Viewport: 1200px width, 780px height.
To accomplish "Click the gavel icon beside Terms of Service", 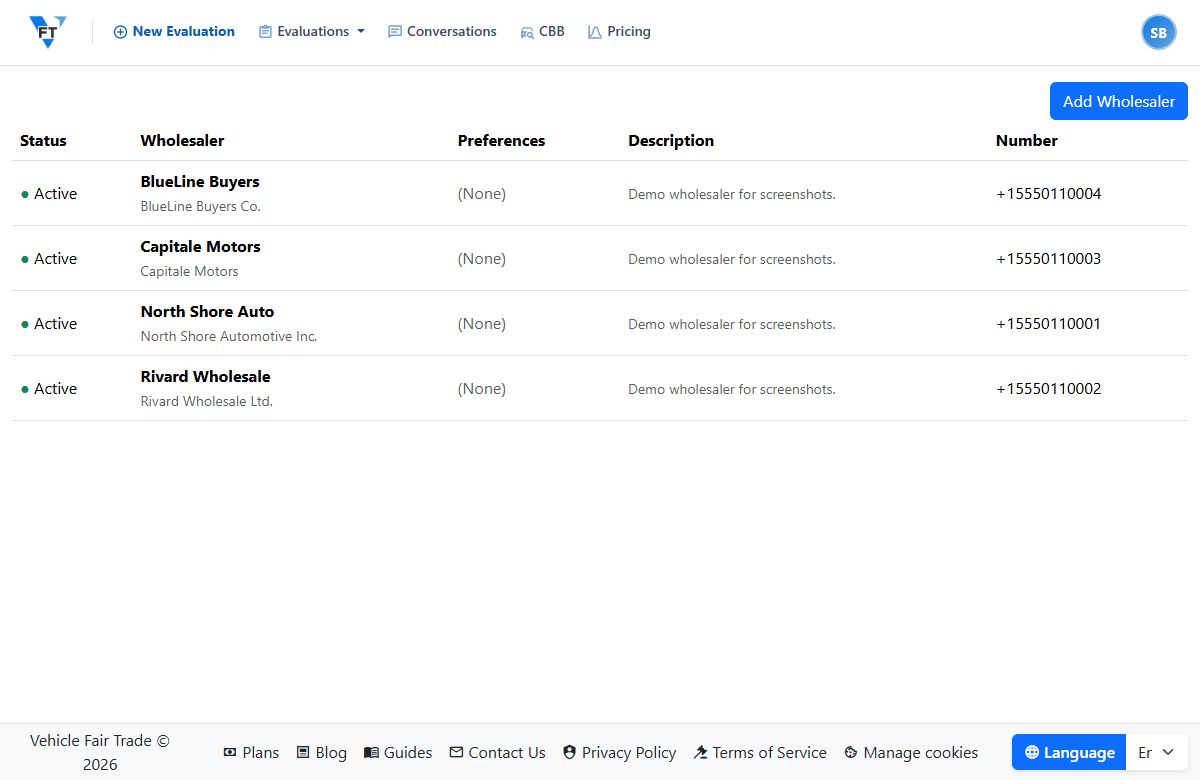I will pos(700,752).
